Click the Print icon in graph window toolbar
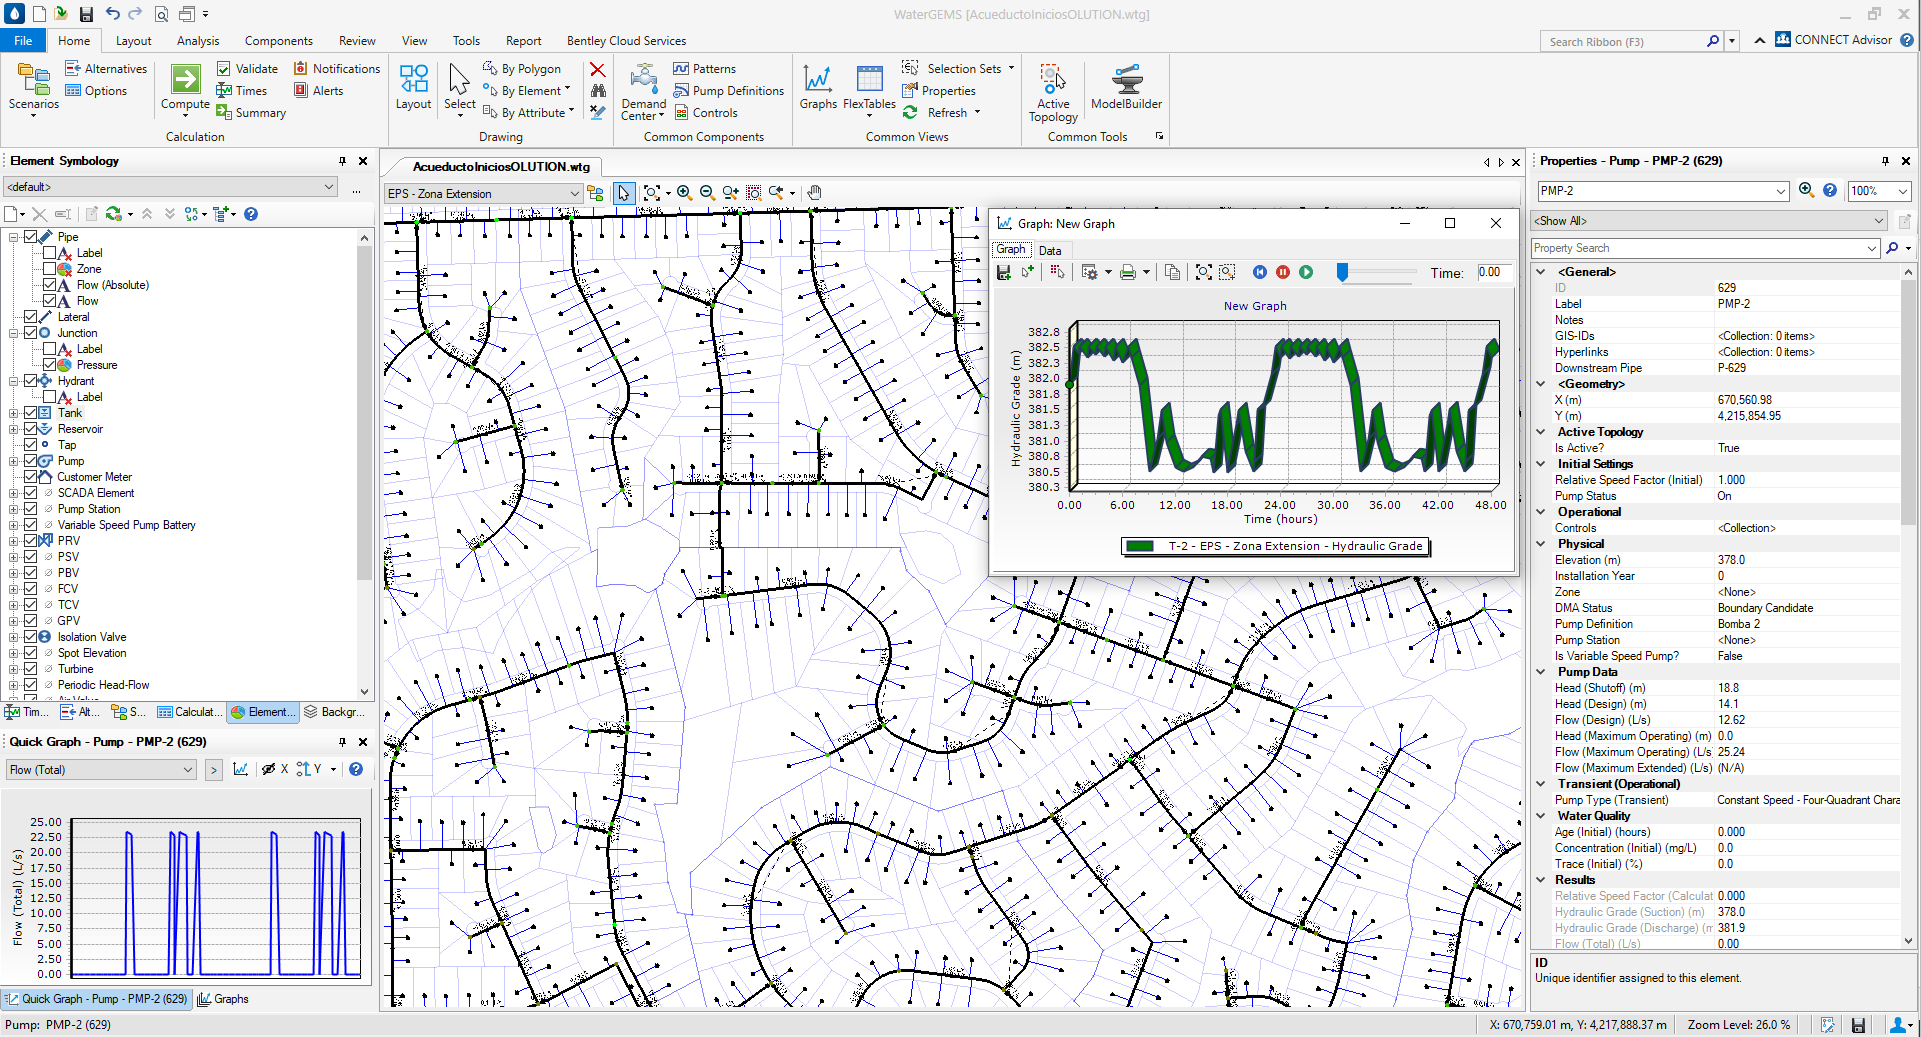Screen dimensions: 1921x1037 click(x=1128, y=272)
